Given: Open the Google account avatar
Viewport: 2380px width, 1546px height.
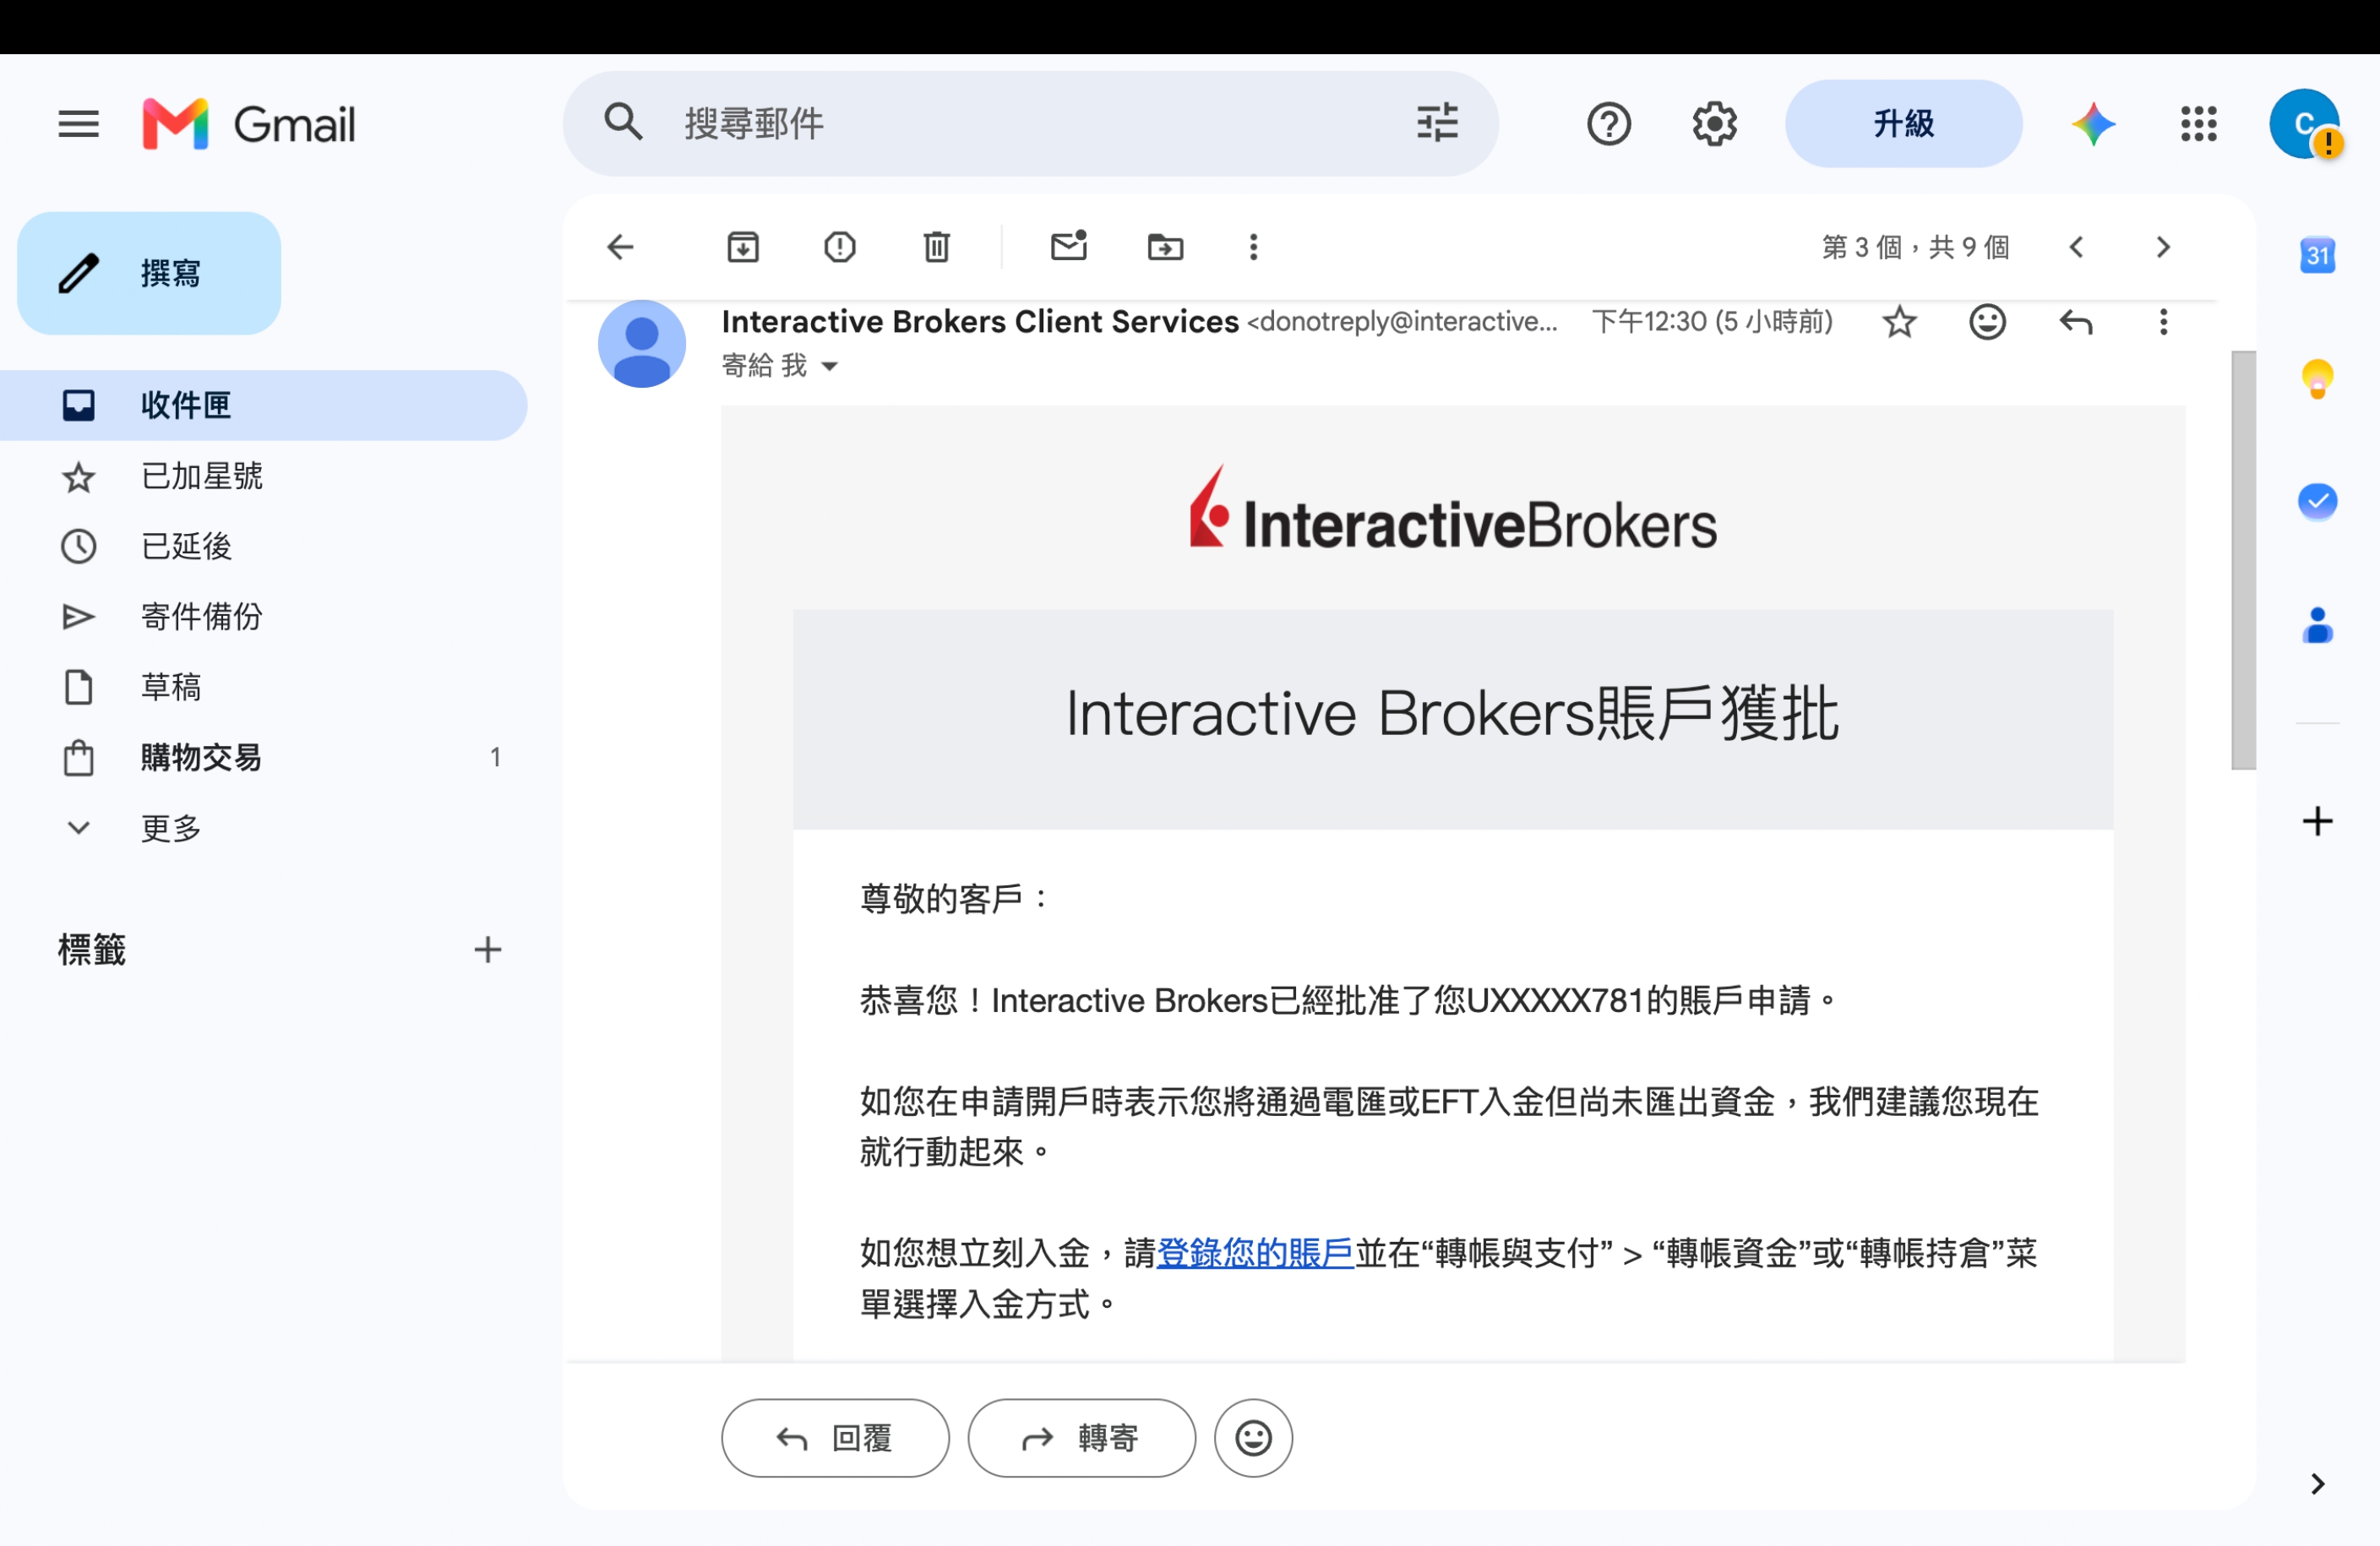Looking at the screenshot, I should (2304, 124).
